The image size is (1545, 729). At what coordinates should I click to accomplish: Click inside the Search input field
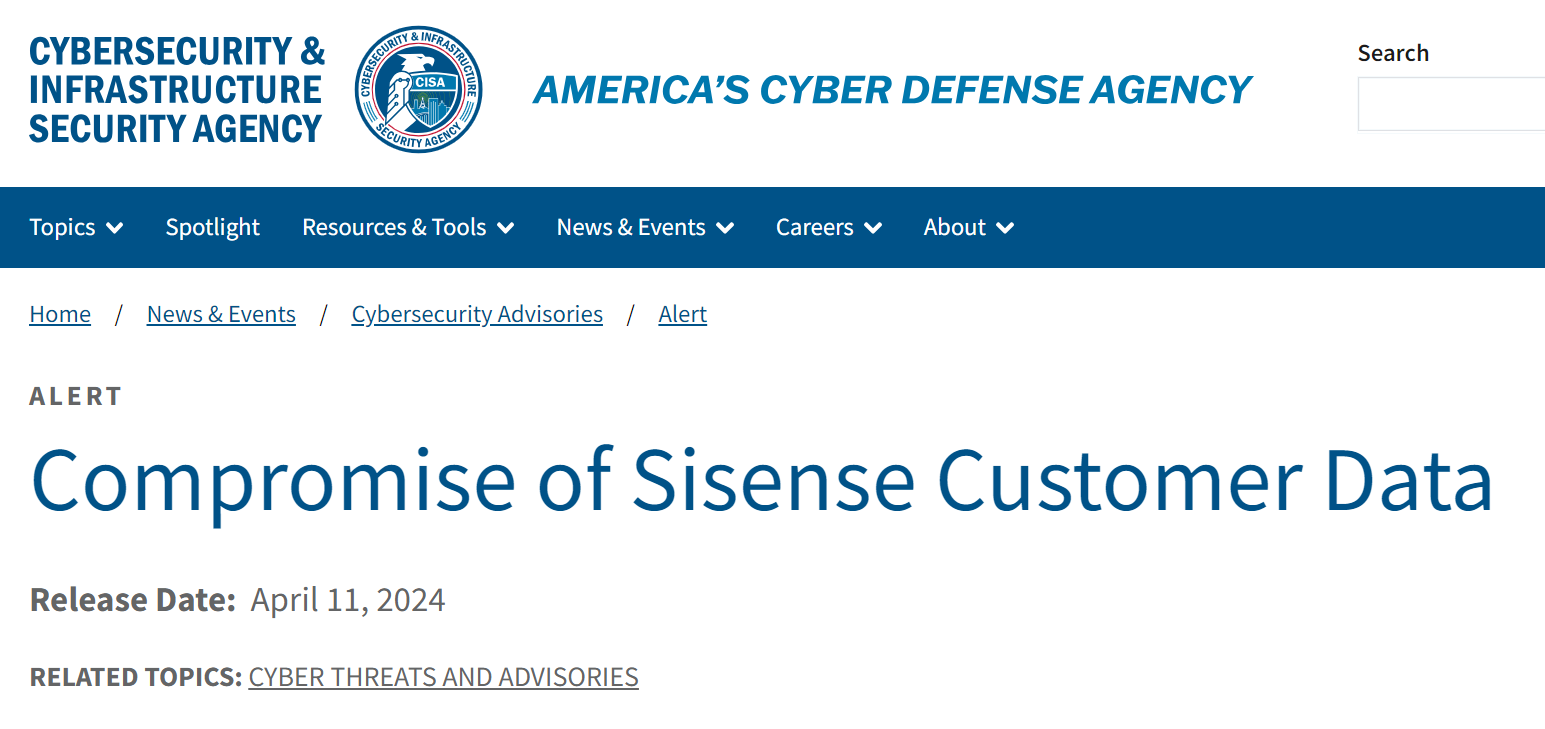pyautogui.click(x=1450, y=104)
